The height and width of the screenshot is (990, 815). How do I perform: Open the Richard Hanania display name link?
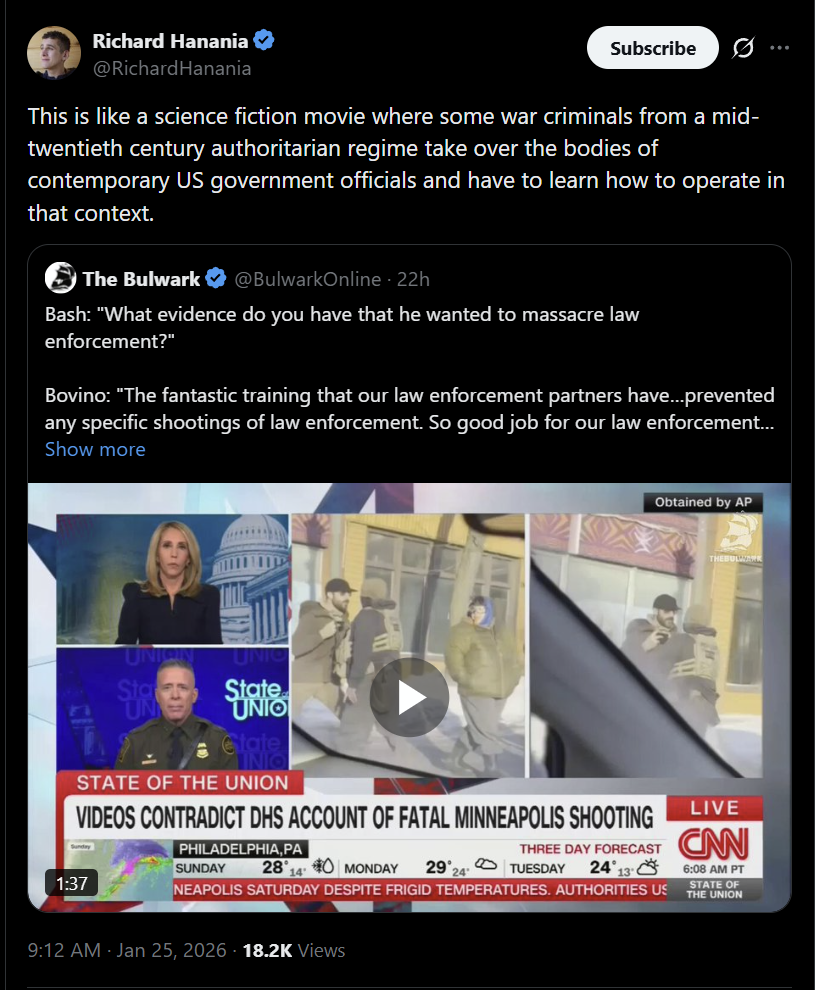(x=170, y=41)
